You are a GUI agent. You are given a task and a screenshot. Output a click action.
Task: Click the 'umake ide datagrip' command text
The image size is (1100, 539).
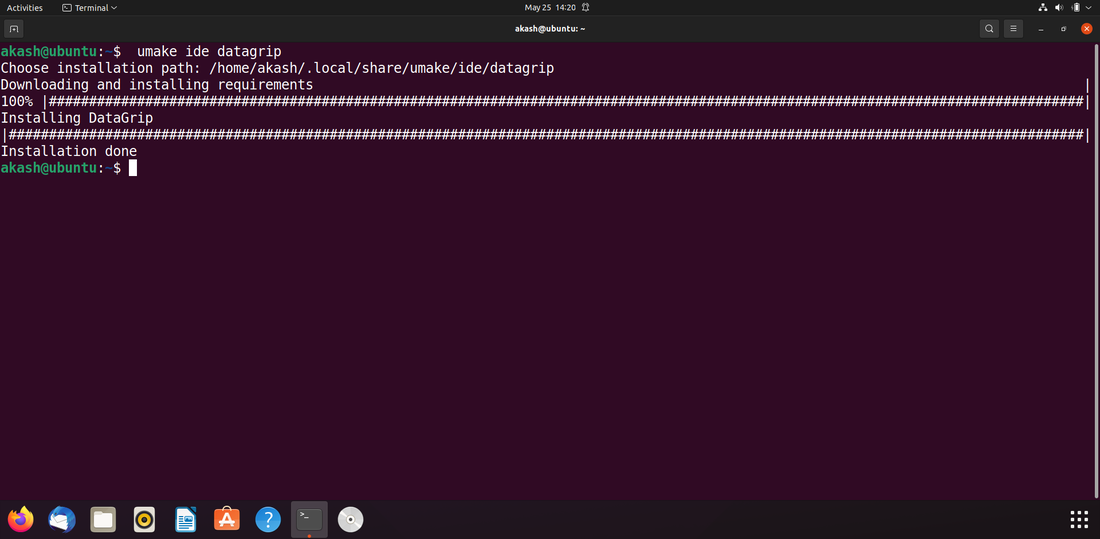(x=209, y=52)
